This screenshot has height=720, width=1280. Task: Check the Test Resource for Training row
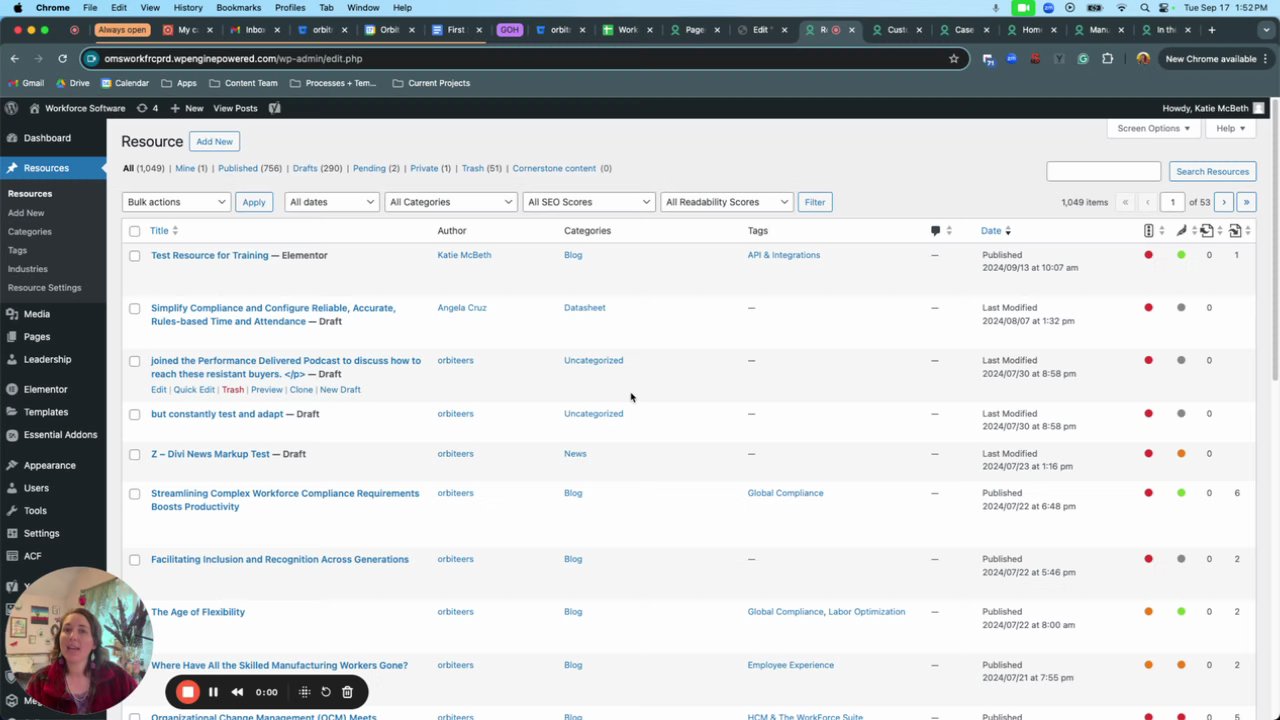click(x=135, y=255)
